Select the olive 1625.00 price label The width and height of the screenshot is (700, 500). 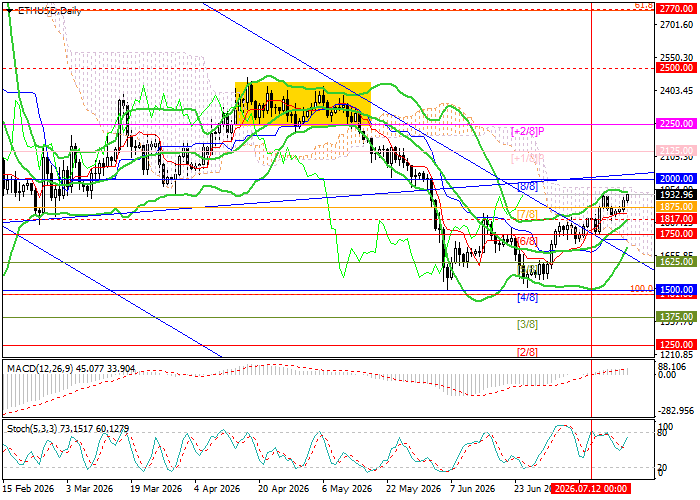coord(676,262)
